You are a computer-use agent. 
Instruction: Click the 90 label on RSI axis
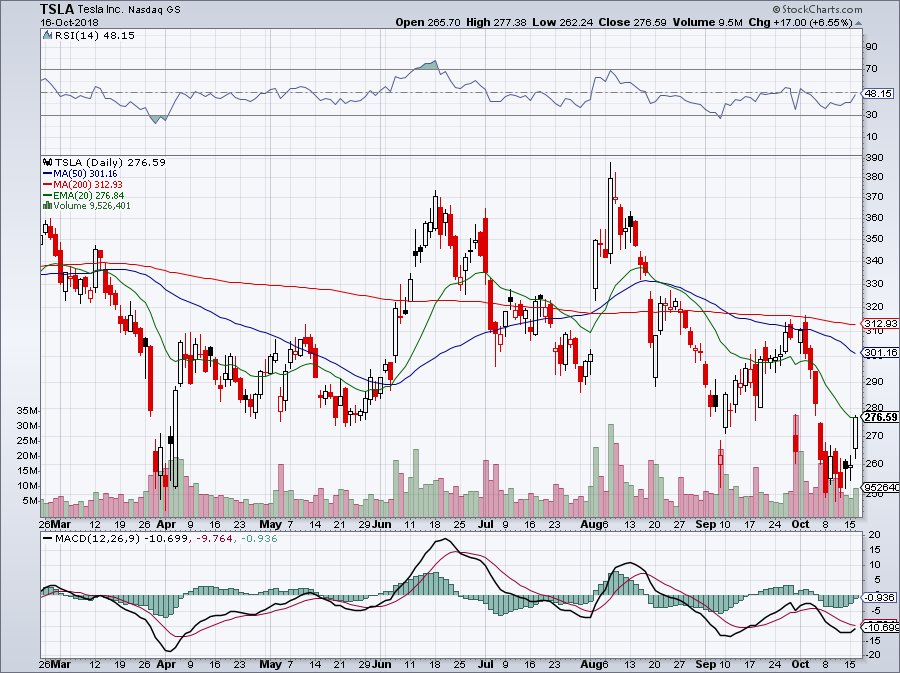tap(871, 46)
